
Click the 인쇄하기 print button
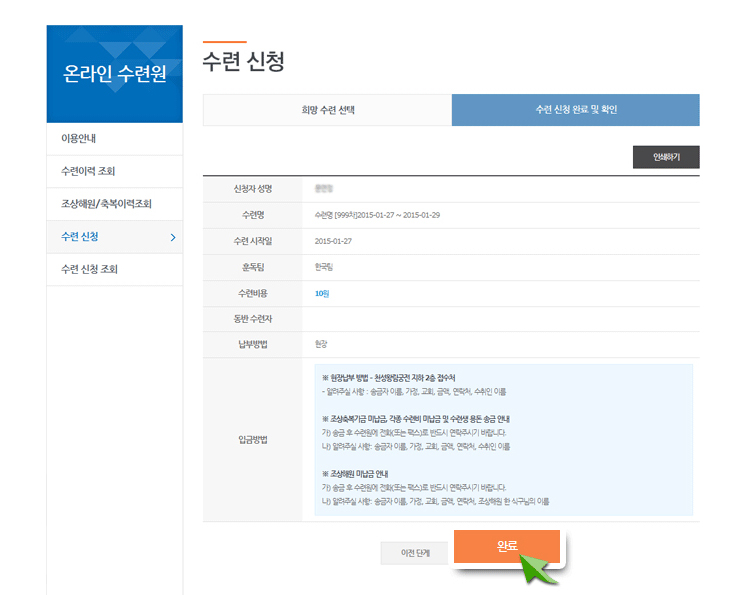(x=666, y=157)
